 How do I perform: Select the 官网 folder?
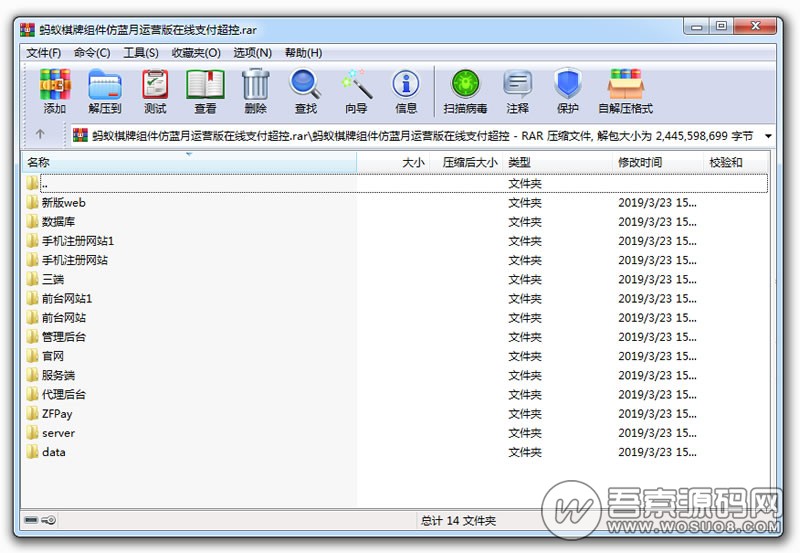tap(396, 356)
